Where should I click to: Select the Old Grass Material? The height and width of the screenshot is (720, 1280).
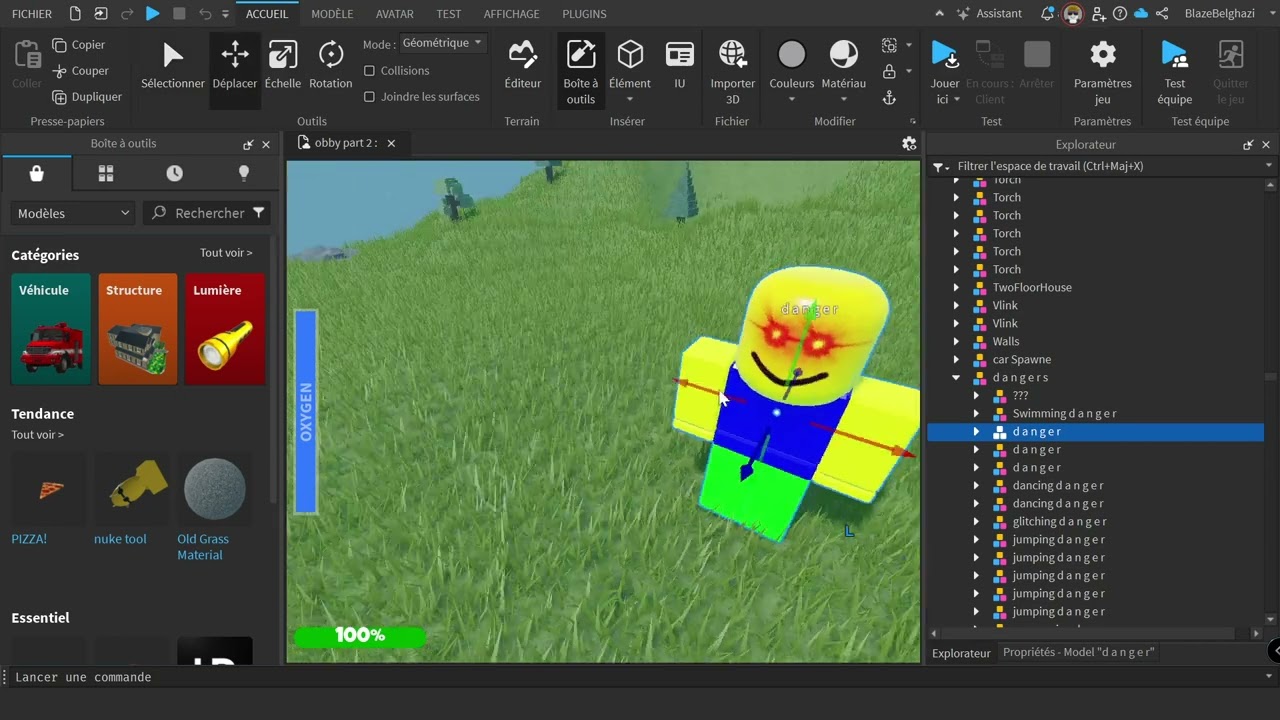(215, 506)
